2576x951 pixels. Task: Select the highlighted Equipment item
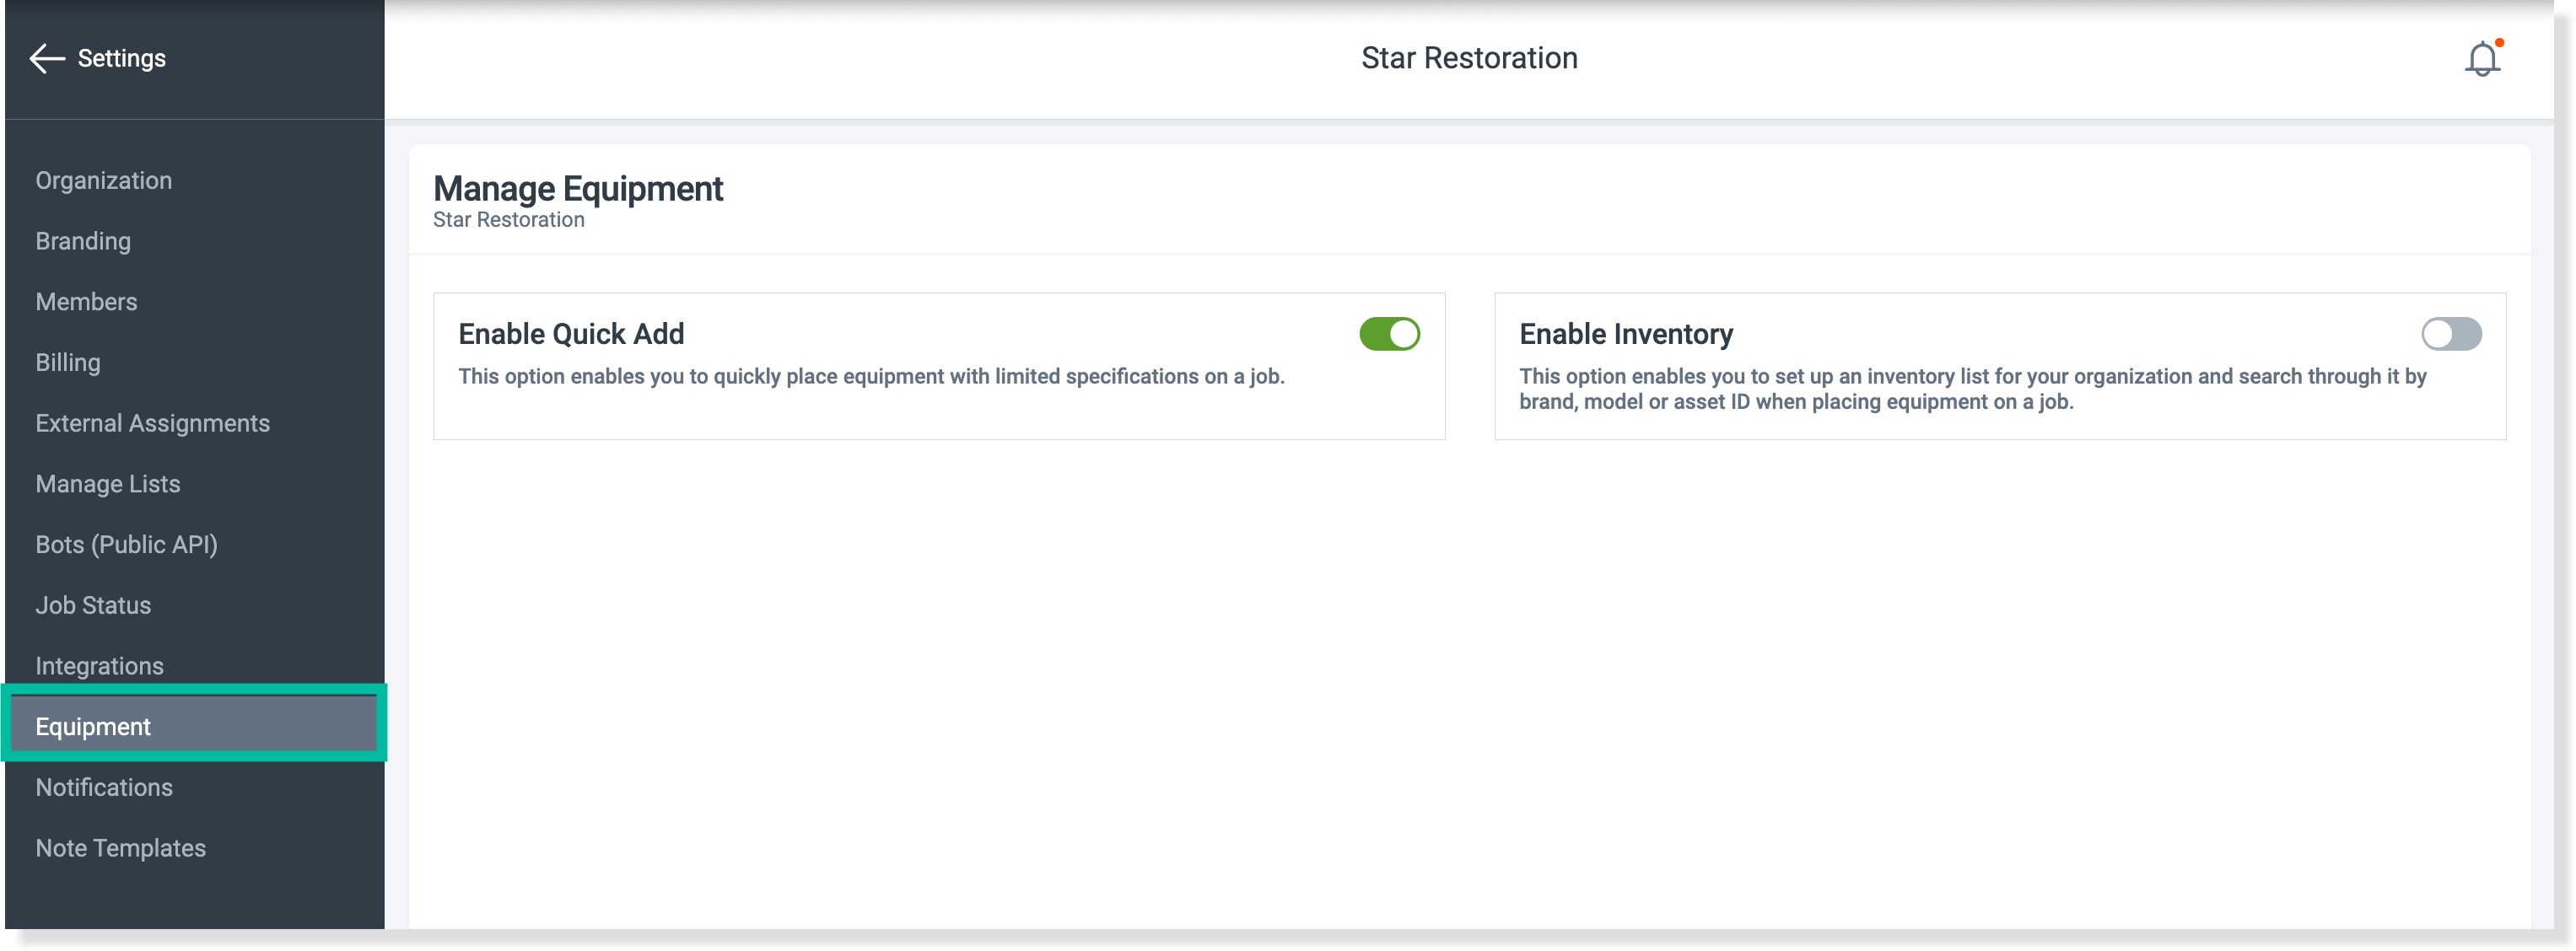click(x=194, y=726)
